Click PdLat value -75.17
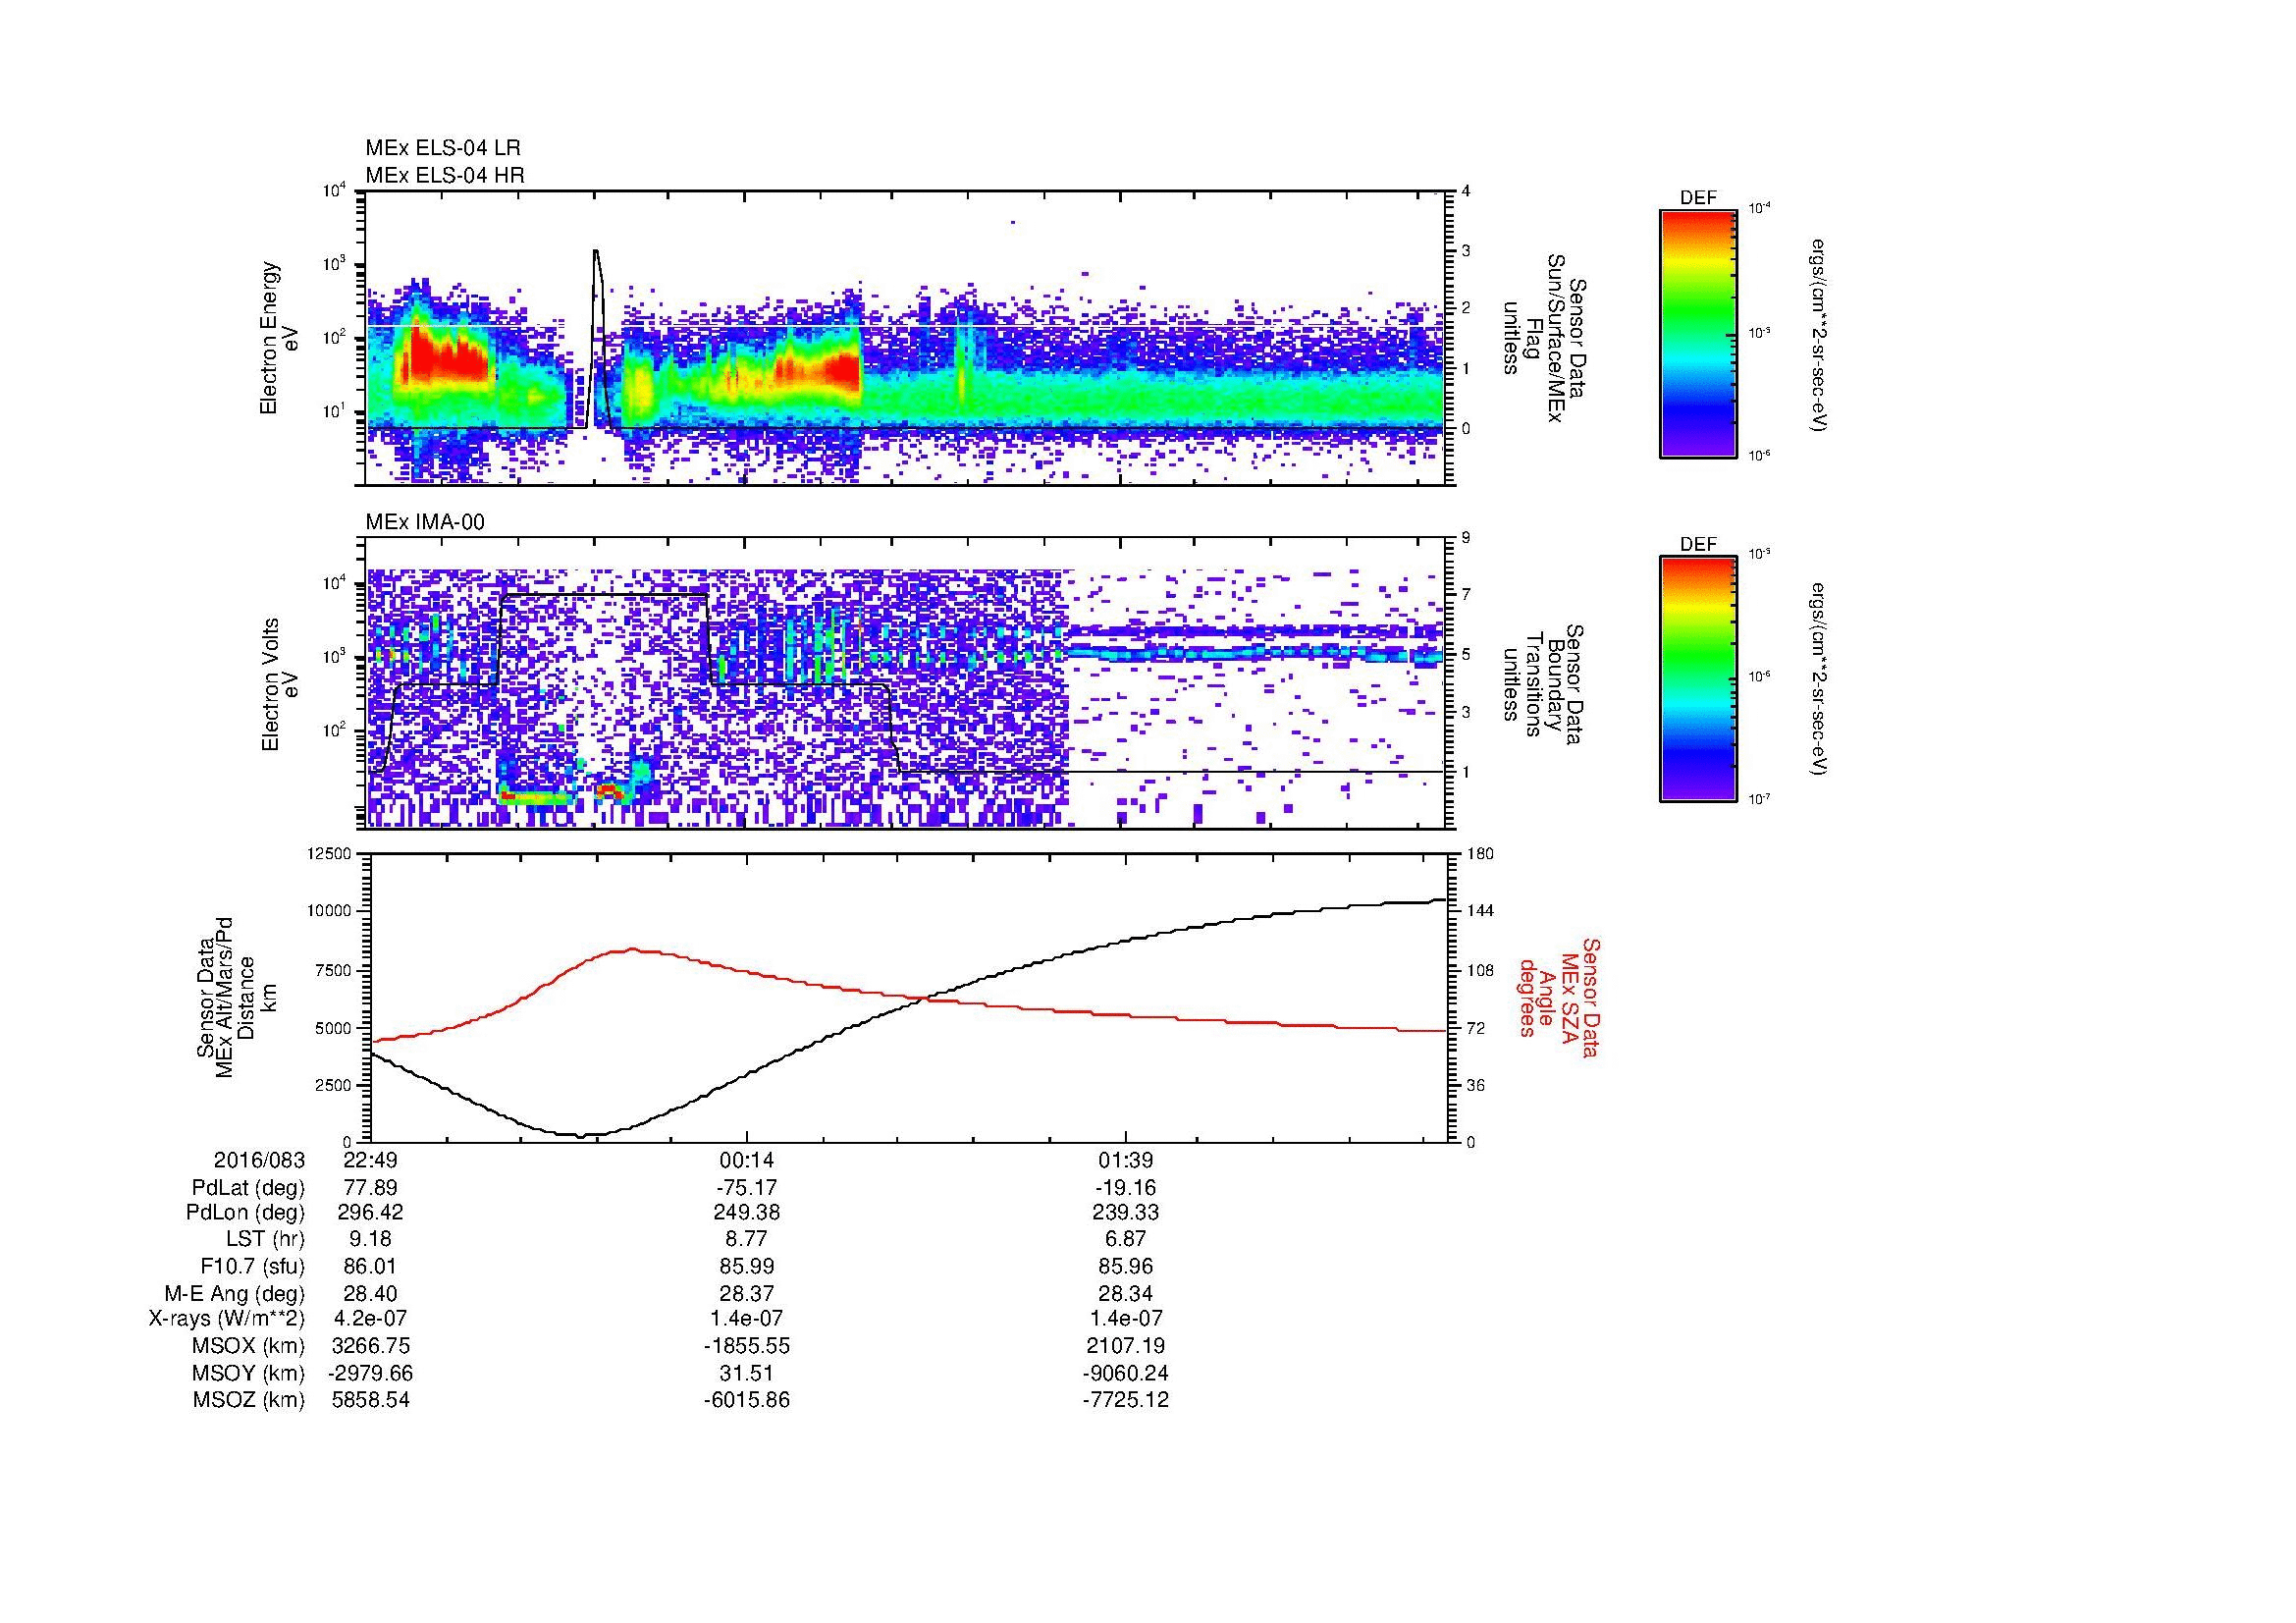Image resolution: width=2296 pixels, height=1623 pixels. click(x=746, y=1188)
